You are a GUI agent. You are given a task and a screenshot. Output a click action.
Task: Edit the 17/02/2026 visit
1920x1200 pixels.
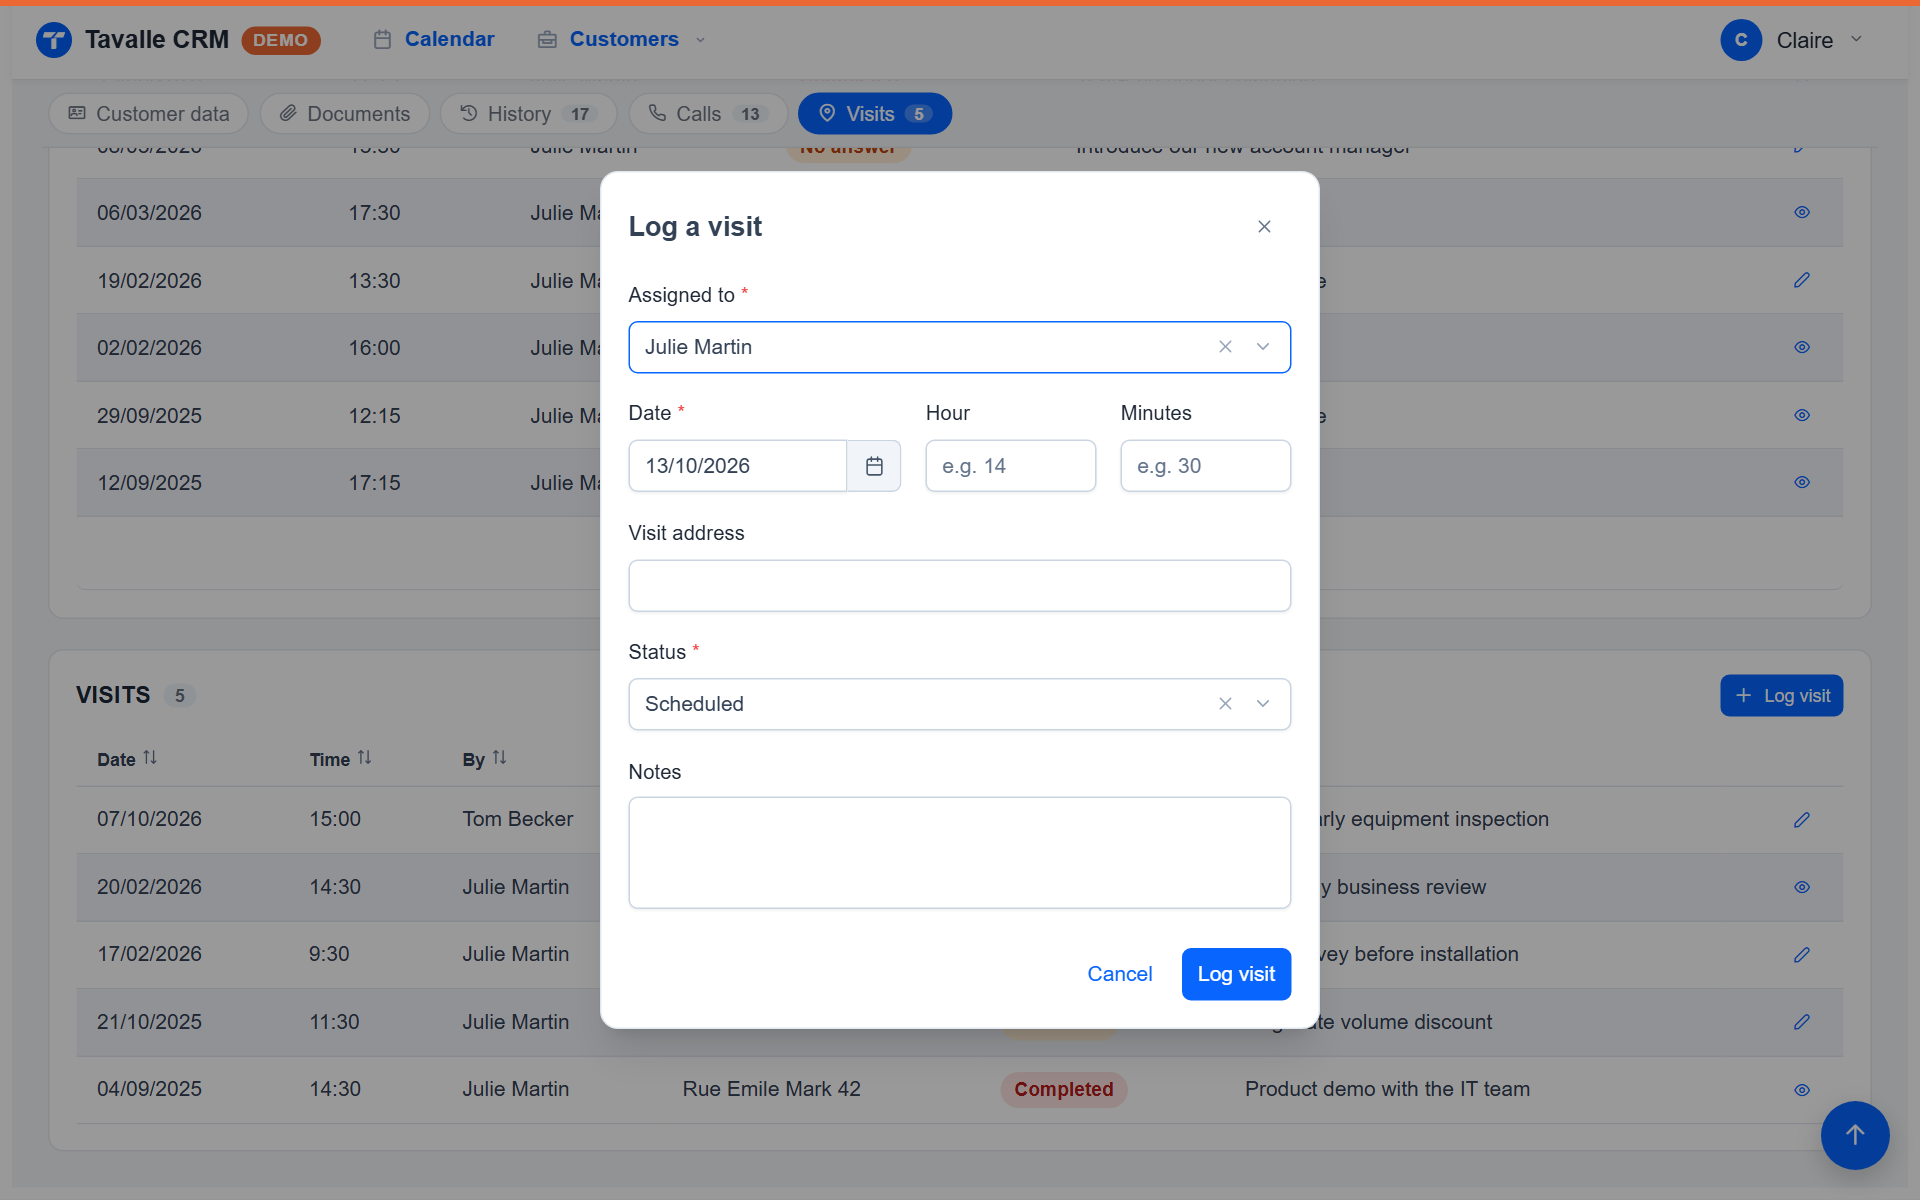1802,955
